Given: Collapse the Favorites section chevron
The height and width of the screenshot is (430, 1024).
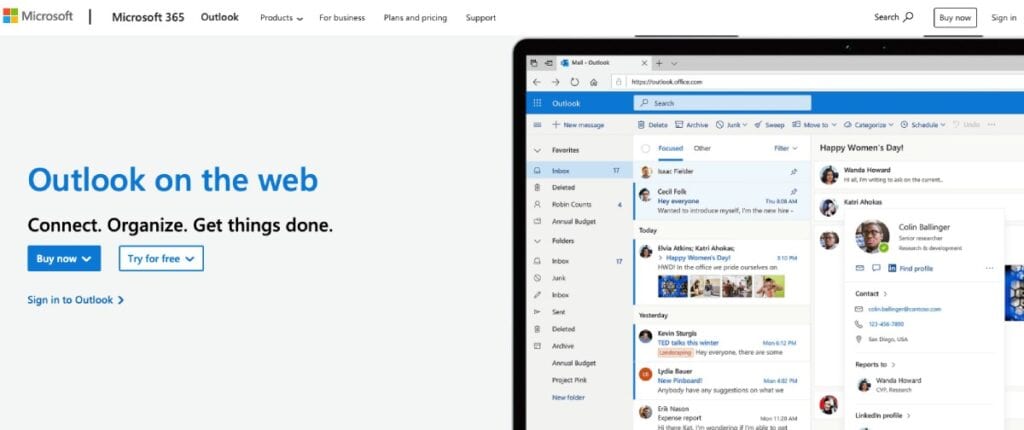Looking at the screenshot, I should pyautogui.click(x=537, y=150).
